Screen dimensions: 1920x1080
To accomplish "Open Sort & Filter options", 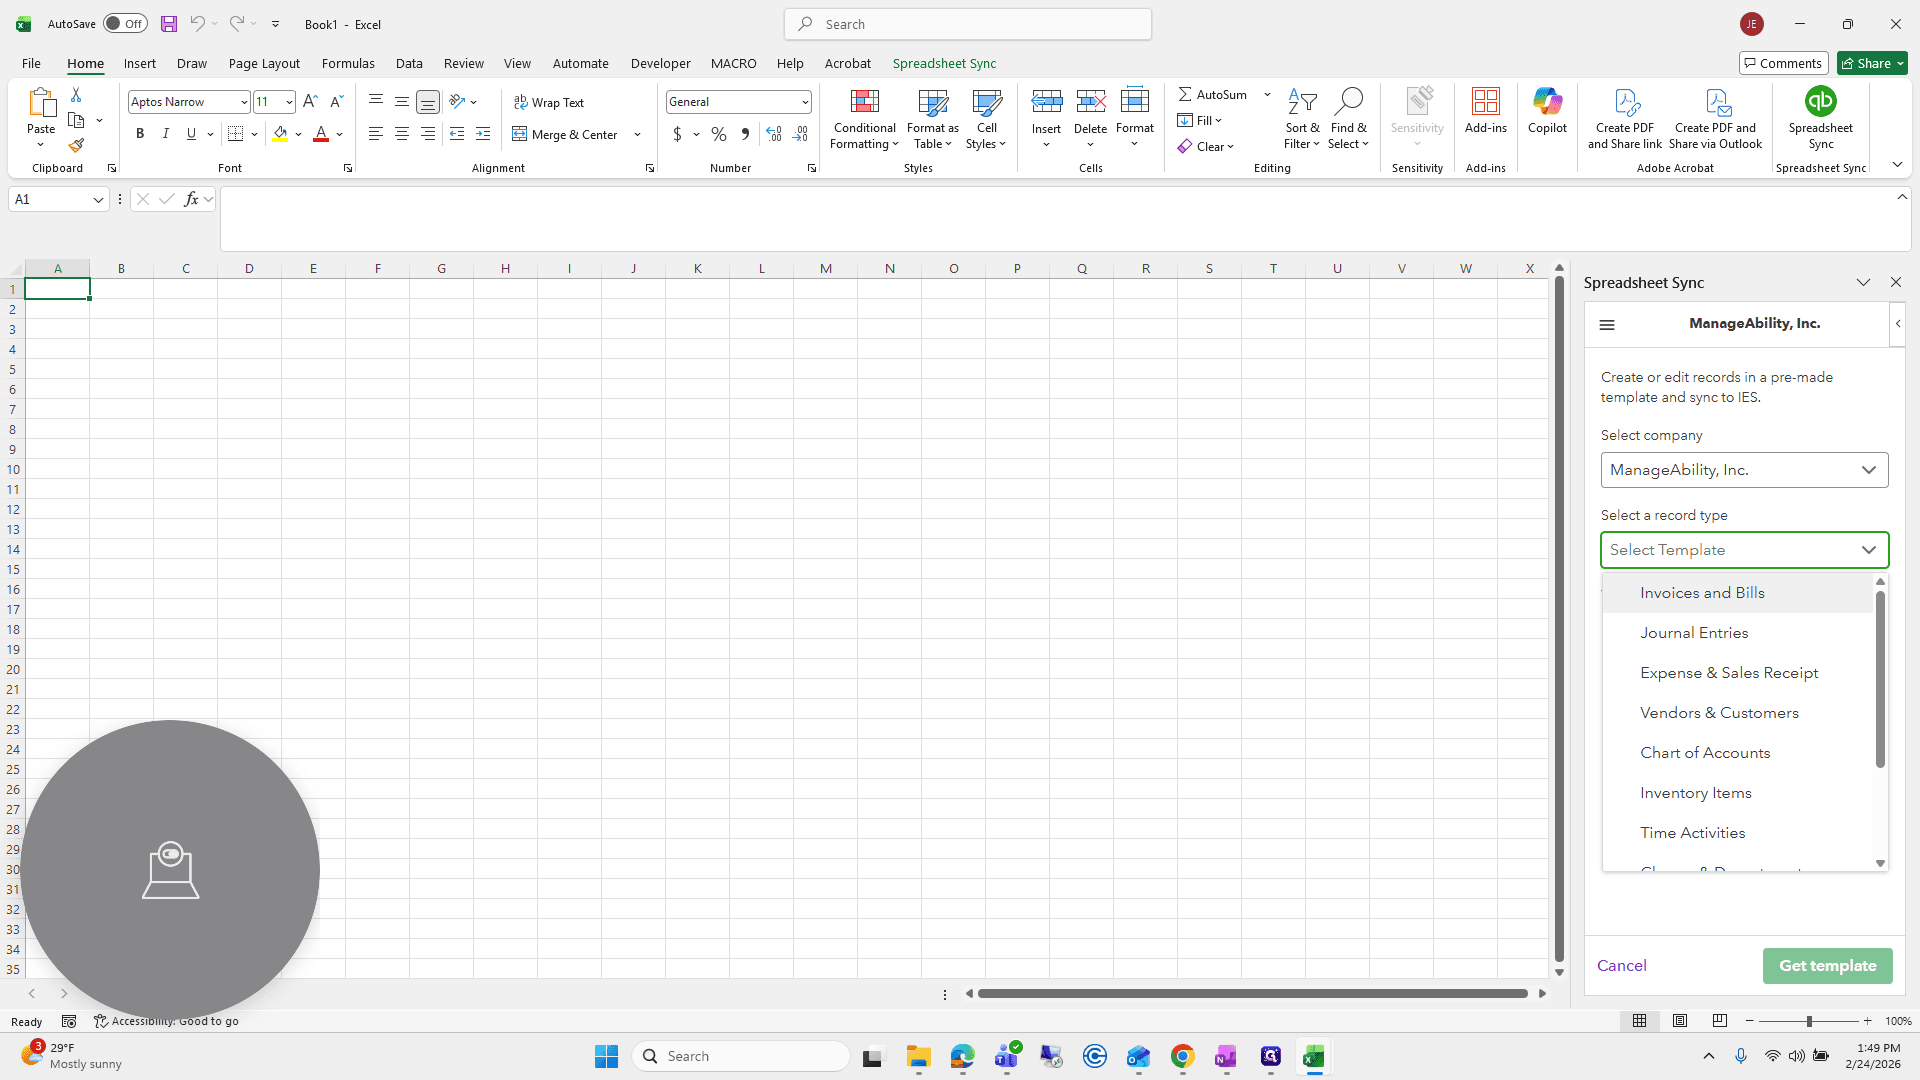I will [x=1302, y=119].
